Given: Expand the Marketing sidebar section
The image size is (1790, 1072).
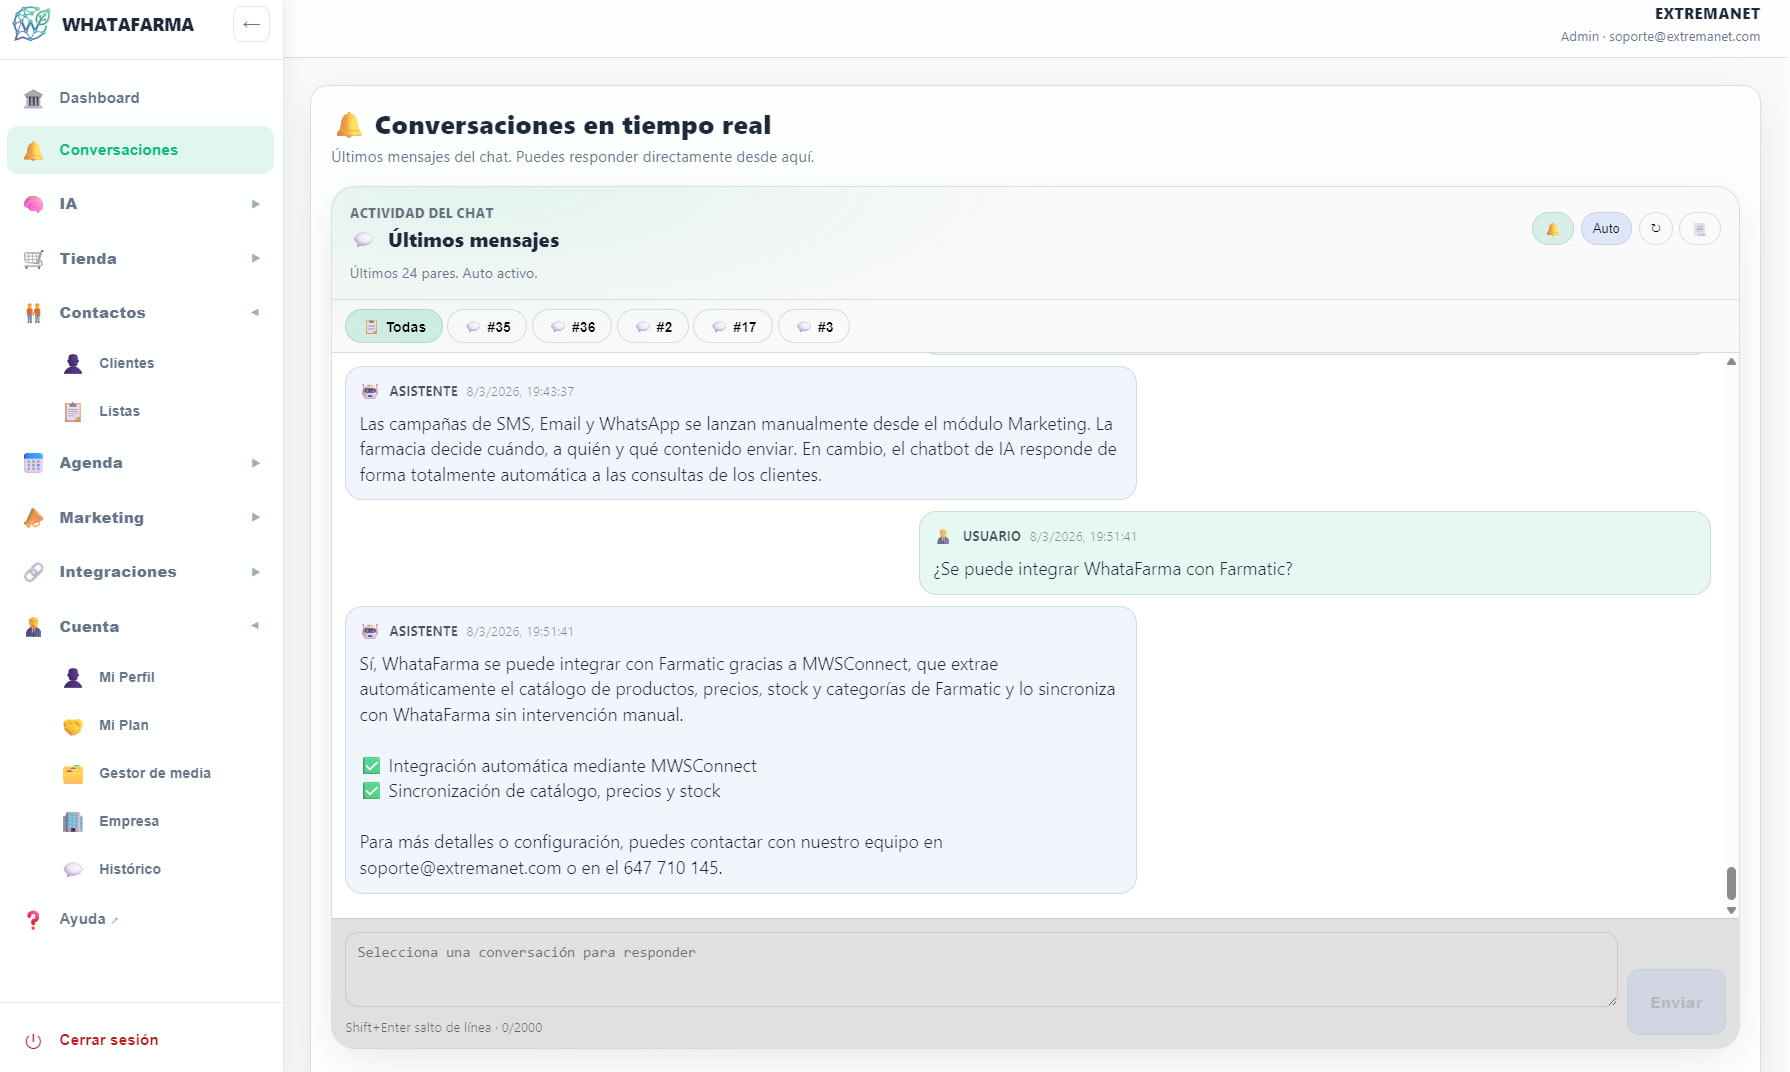Looking at the screenshot, I should [x=140, y=518].
